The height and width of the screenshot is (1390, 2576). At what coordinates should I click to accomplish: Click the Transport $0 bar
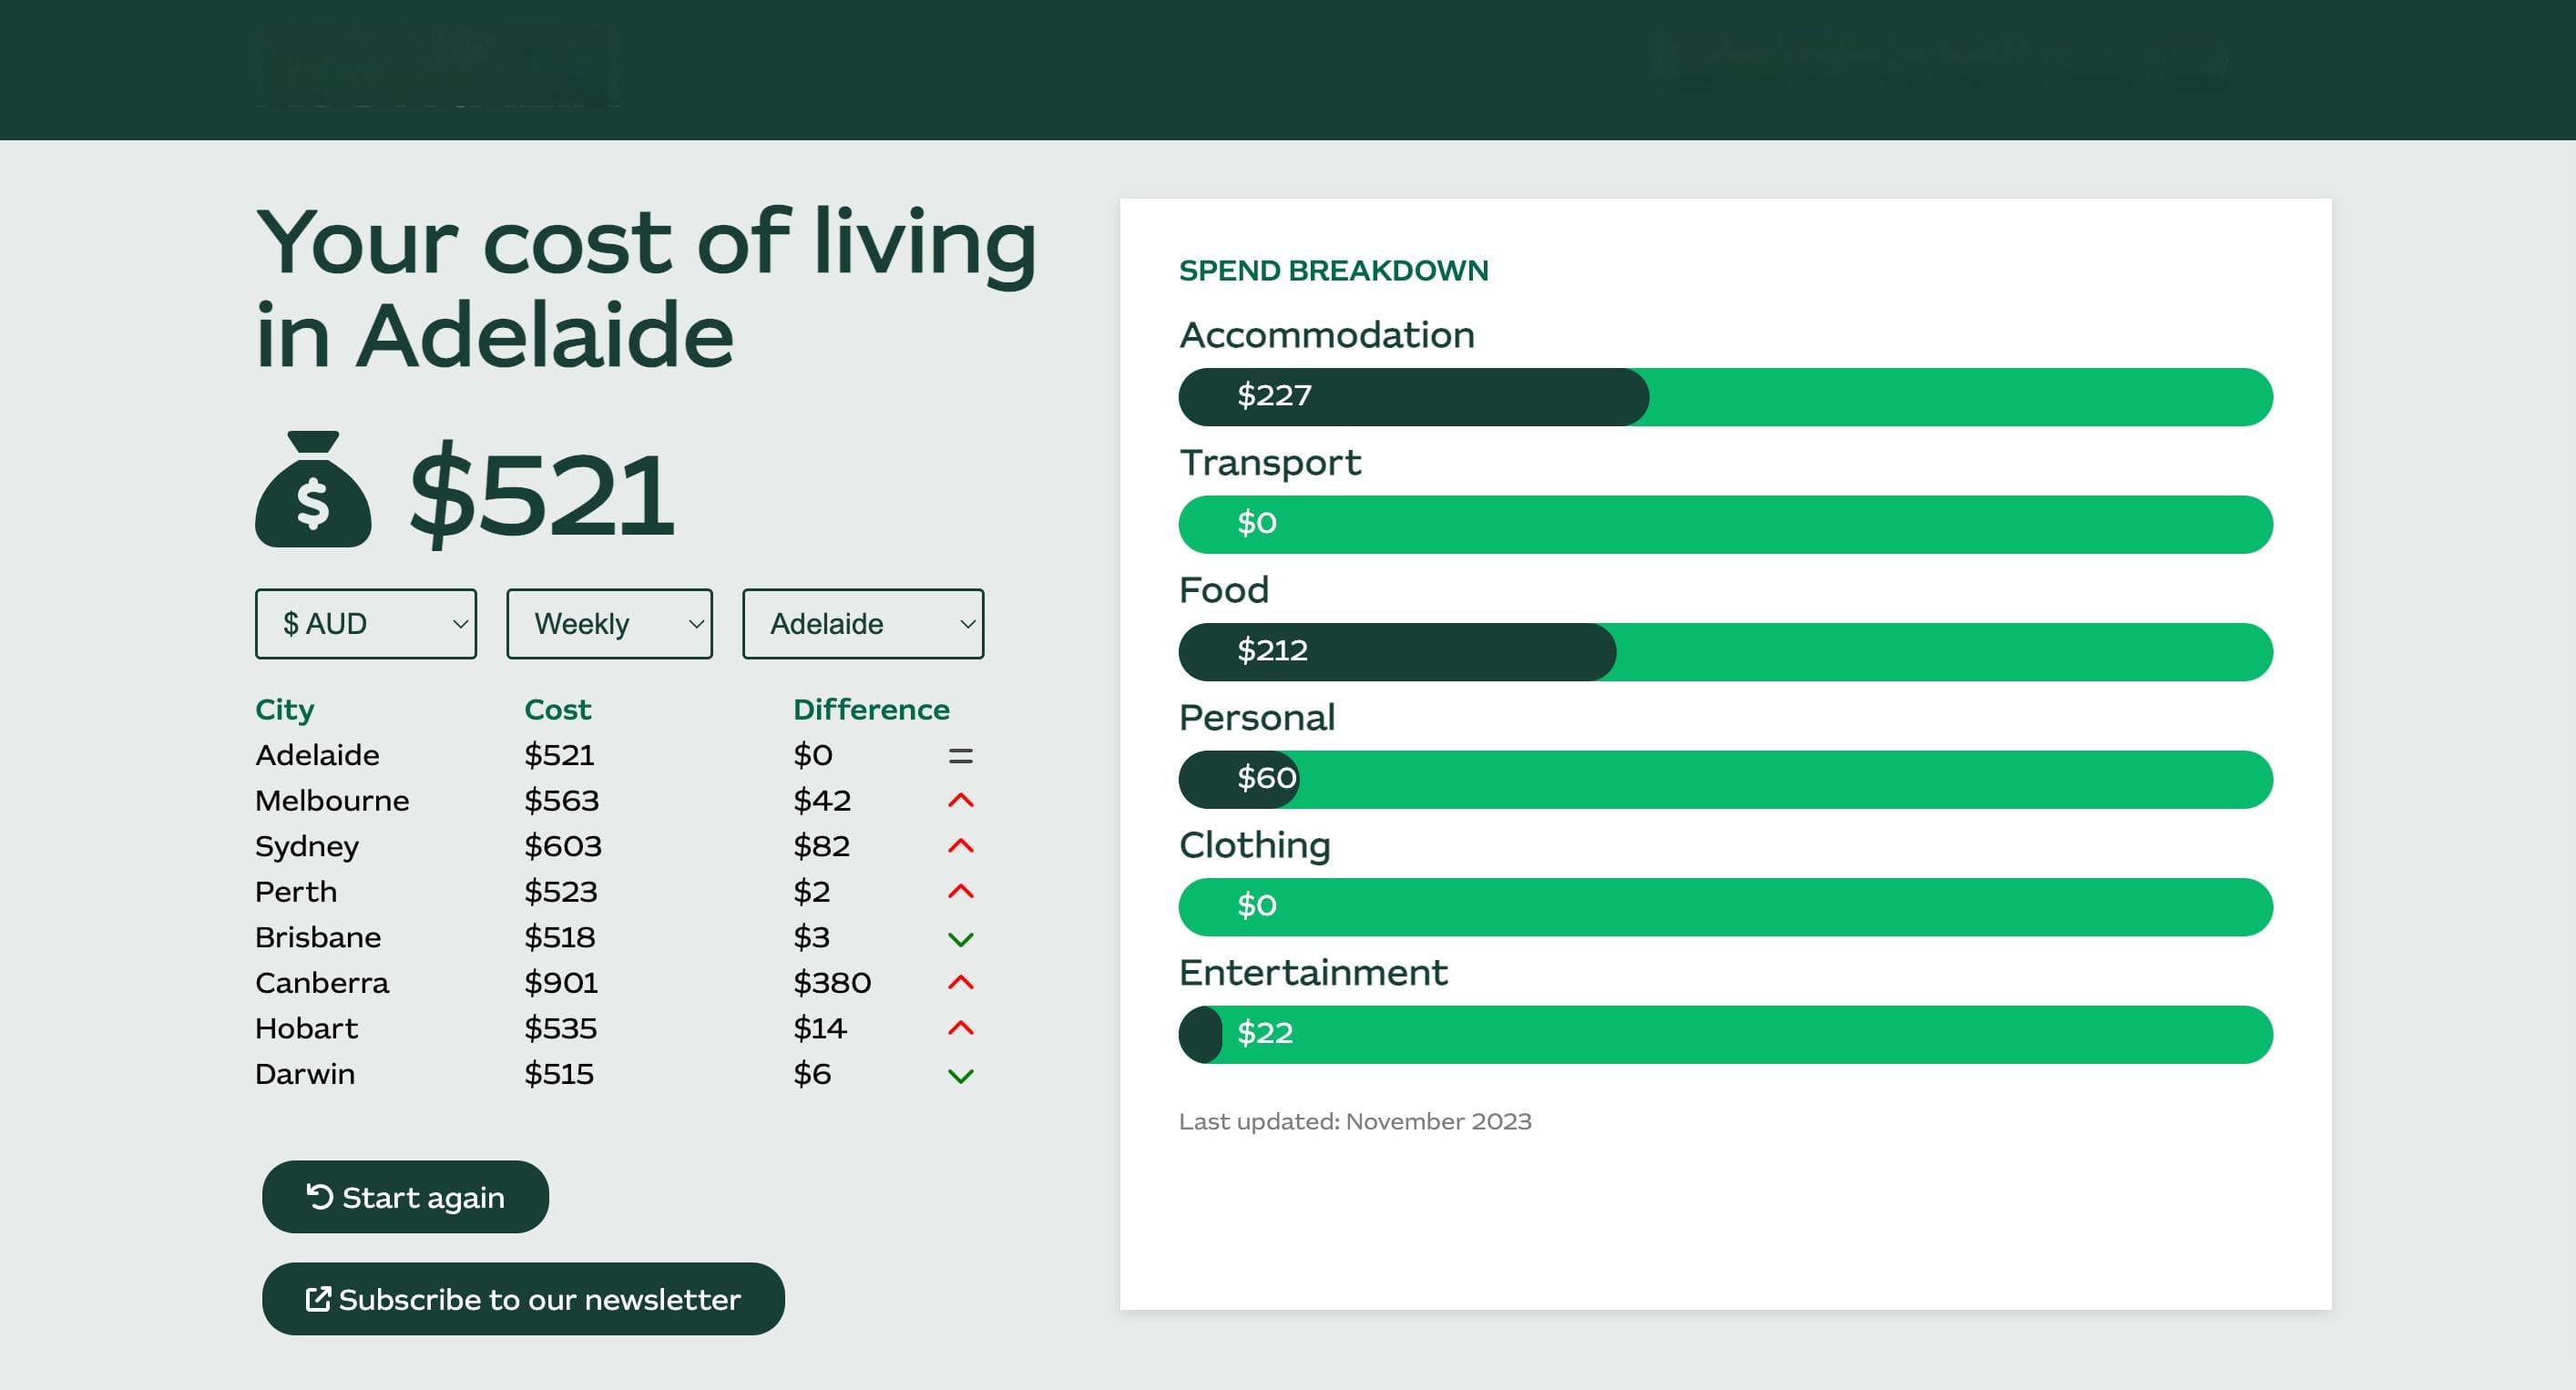pyautogui.click(x=1725, y=525)
